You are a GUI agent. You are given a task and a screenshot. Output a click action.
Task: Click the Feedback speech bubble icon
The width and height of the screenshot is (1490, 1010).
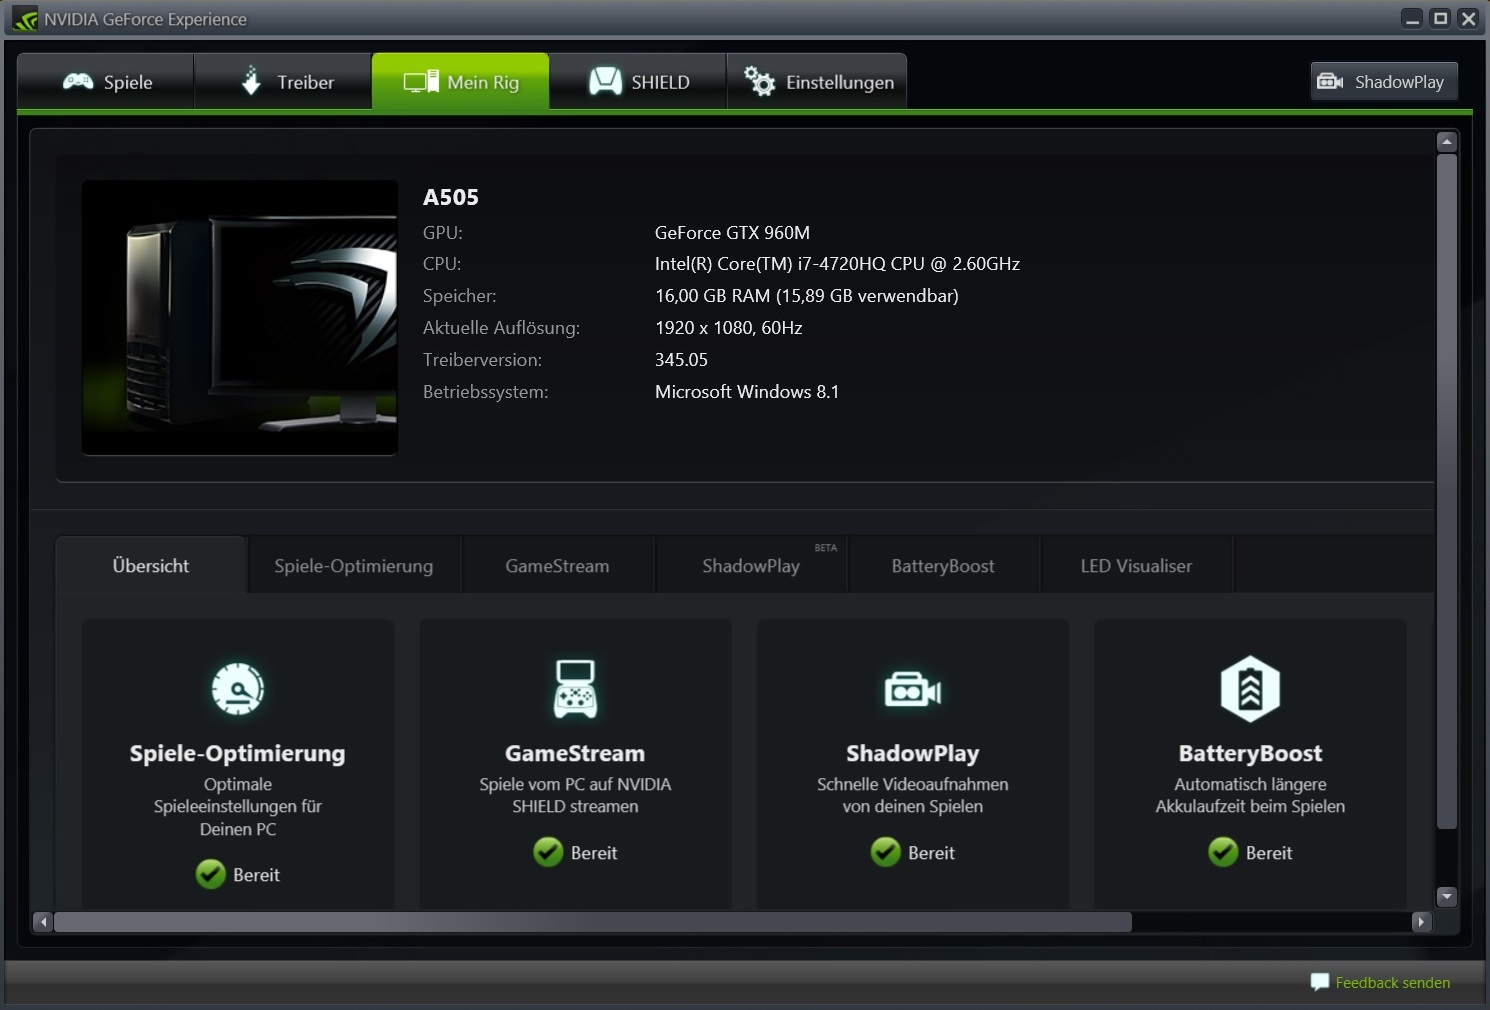tap(1320, 982)
